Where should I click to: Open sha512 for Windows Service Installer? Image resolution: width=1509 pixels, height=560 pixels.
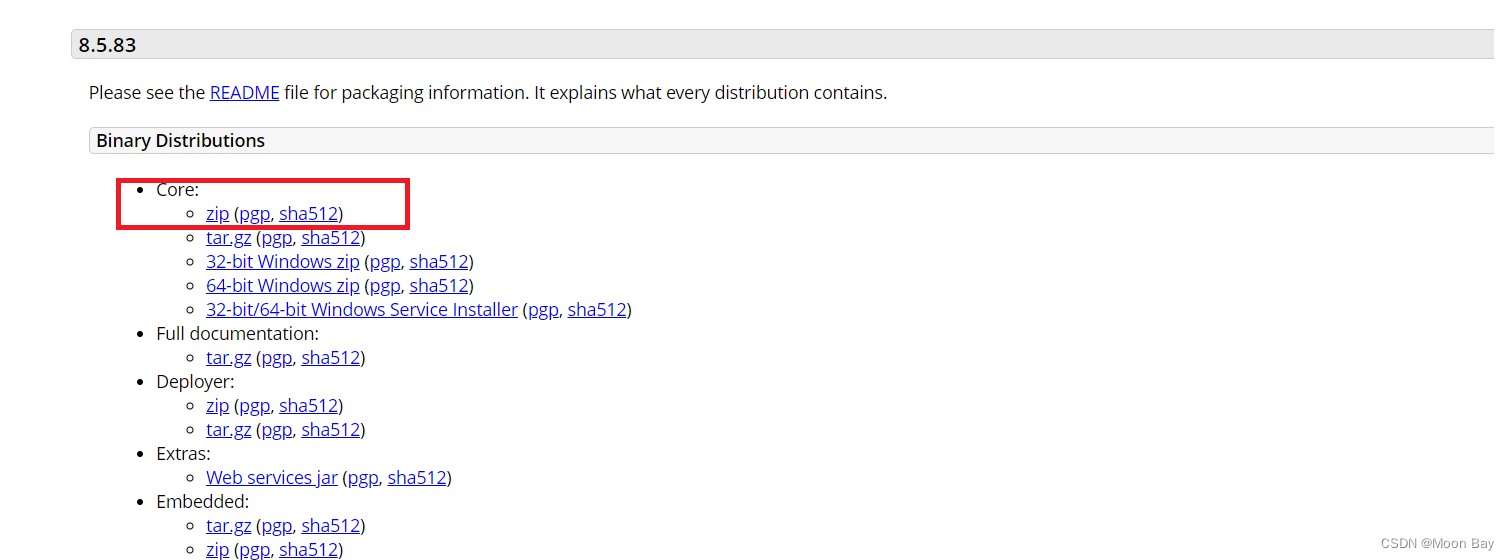(x=597, y=310)
